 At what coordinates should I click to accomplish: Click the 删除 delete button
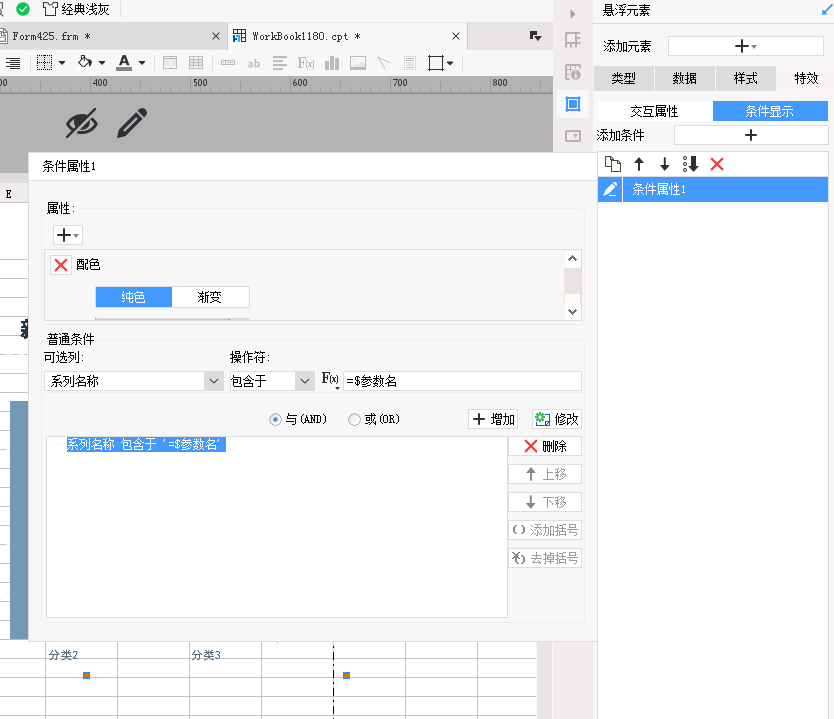(545, 446)
